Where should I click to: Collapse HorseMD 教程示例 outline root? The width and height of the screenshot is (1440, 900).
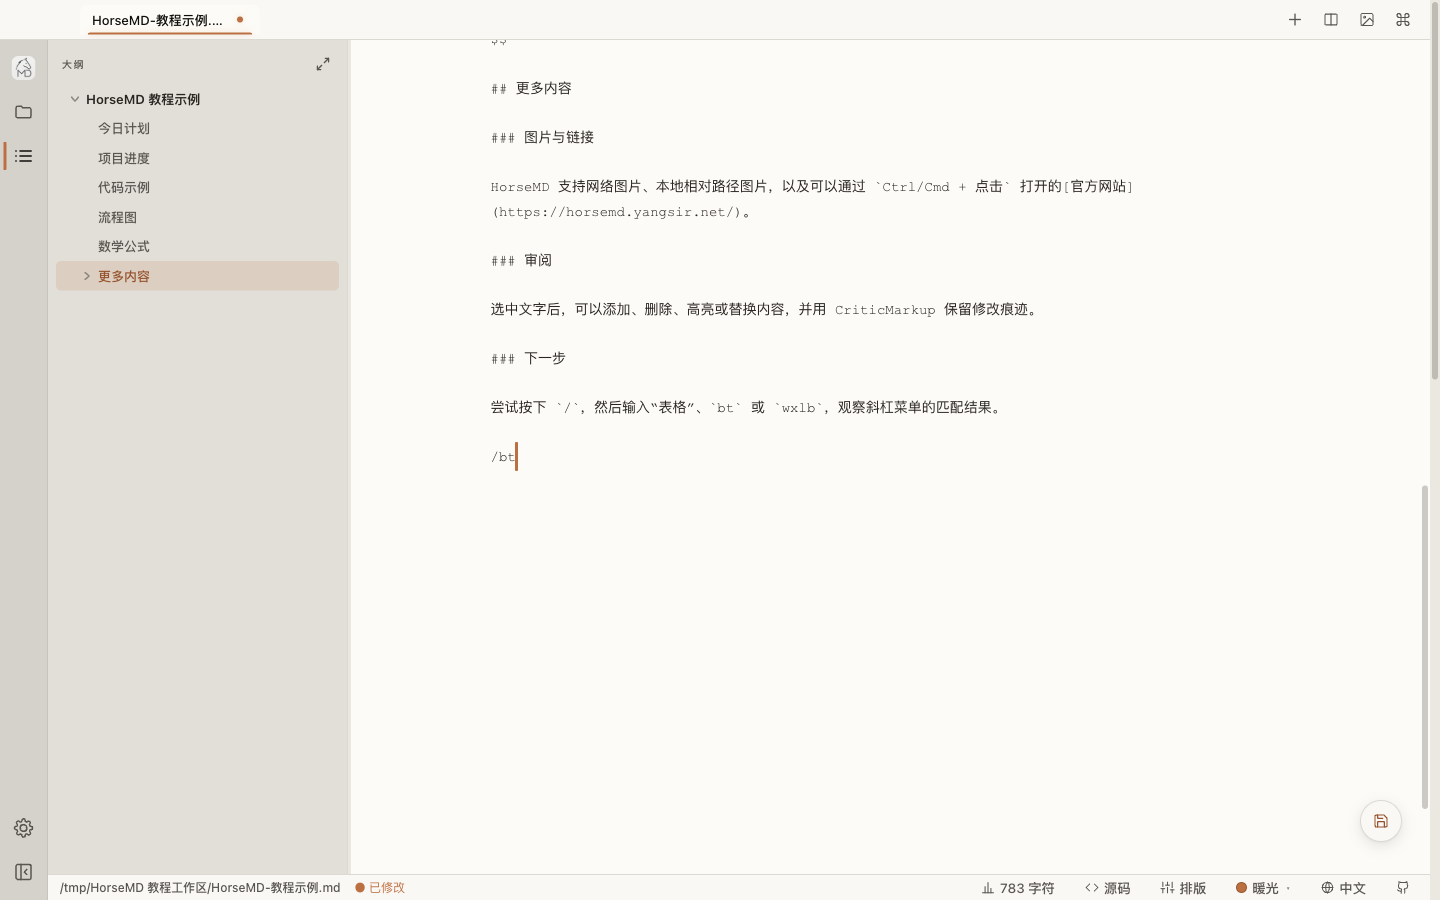(x=75, y=99)
